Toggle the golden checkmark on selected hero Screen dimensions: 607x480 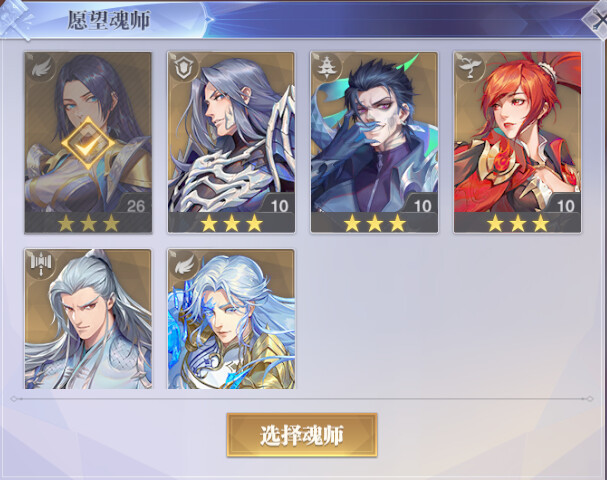89,143
